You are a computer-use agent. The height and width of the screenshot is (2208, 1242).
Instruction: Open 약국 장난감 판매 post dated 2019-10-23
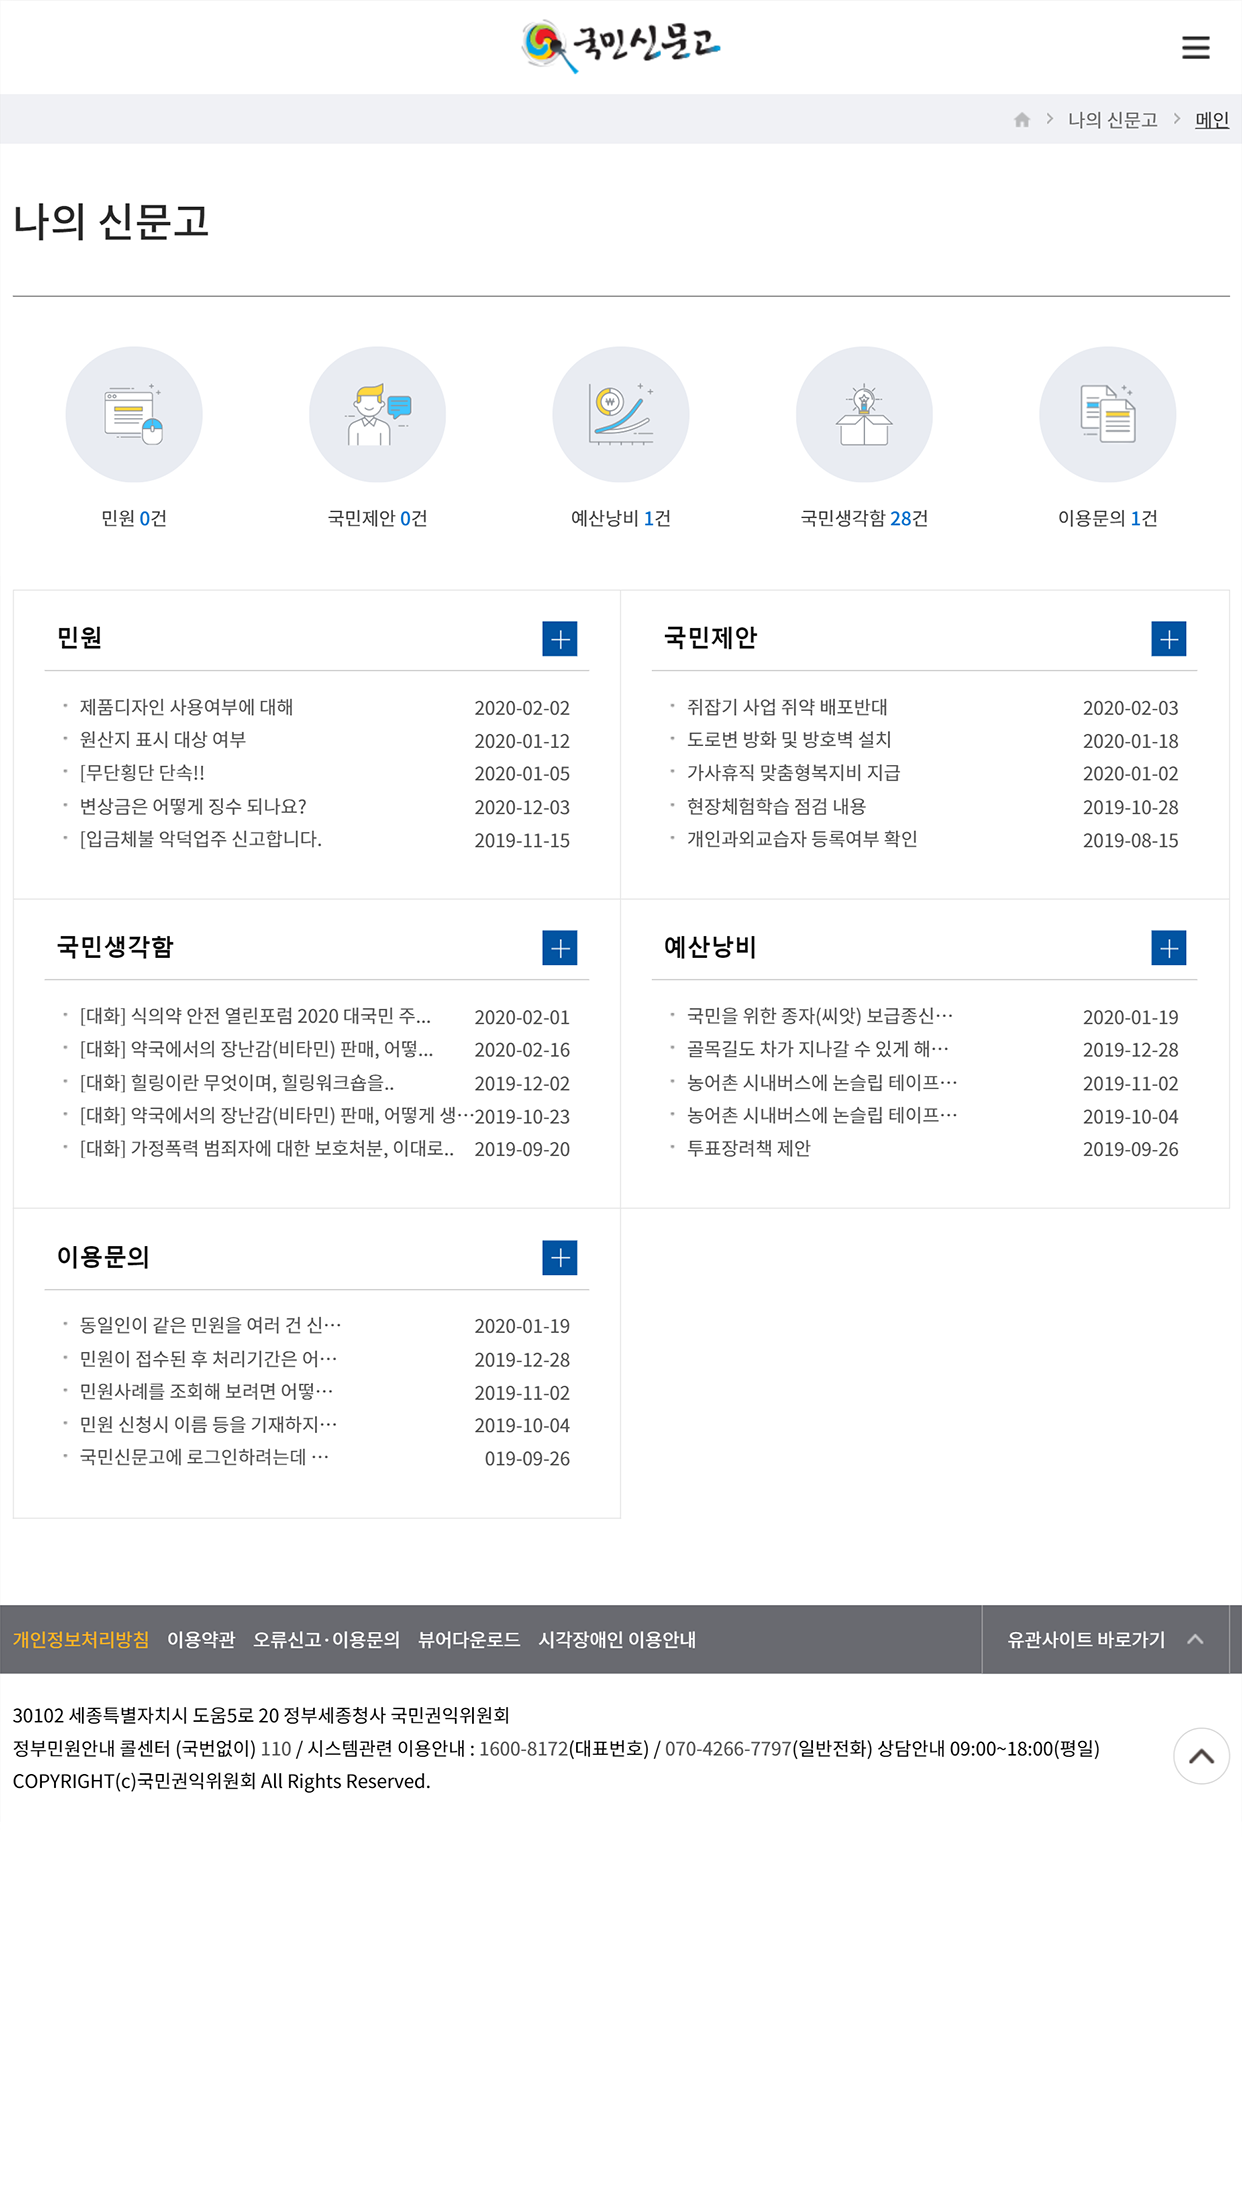(x=276, y=1116)
